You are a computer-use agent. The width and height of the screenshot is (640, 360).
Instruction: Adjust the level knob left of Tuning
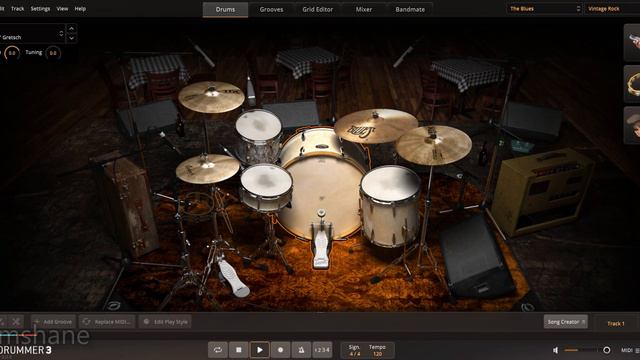click(12, 53)
